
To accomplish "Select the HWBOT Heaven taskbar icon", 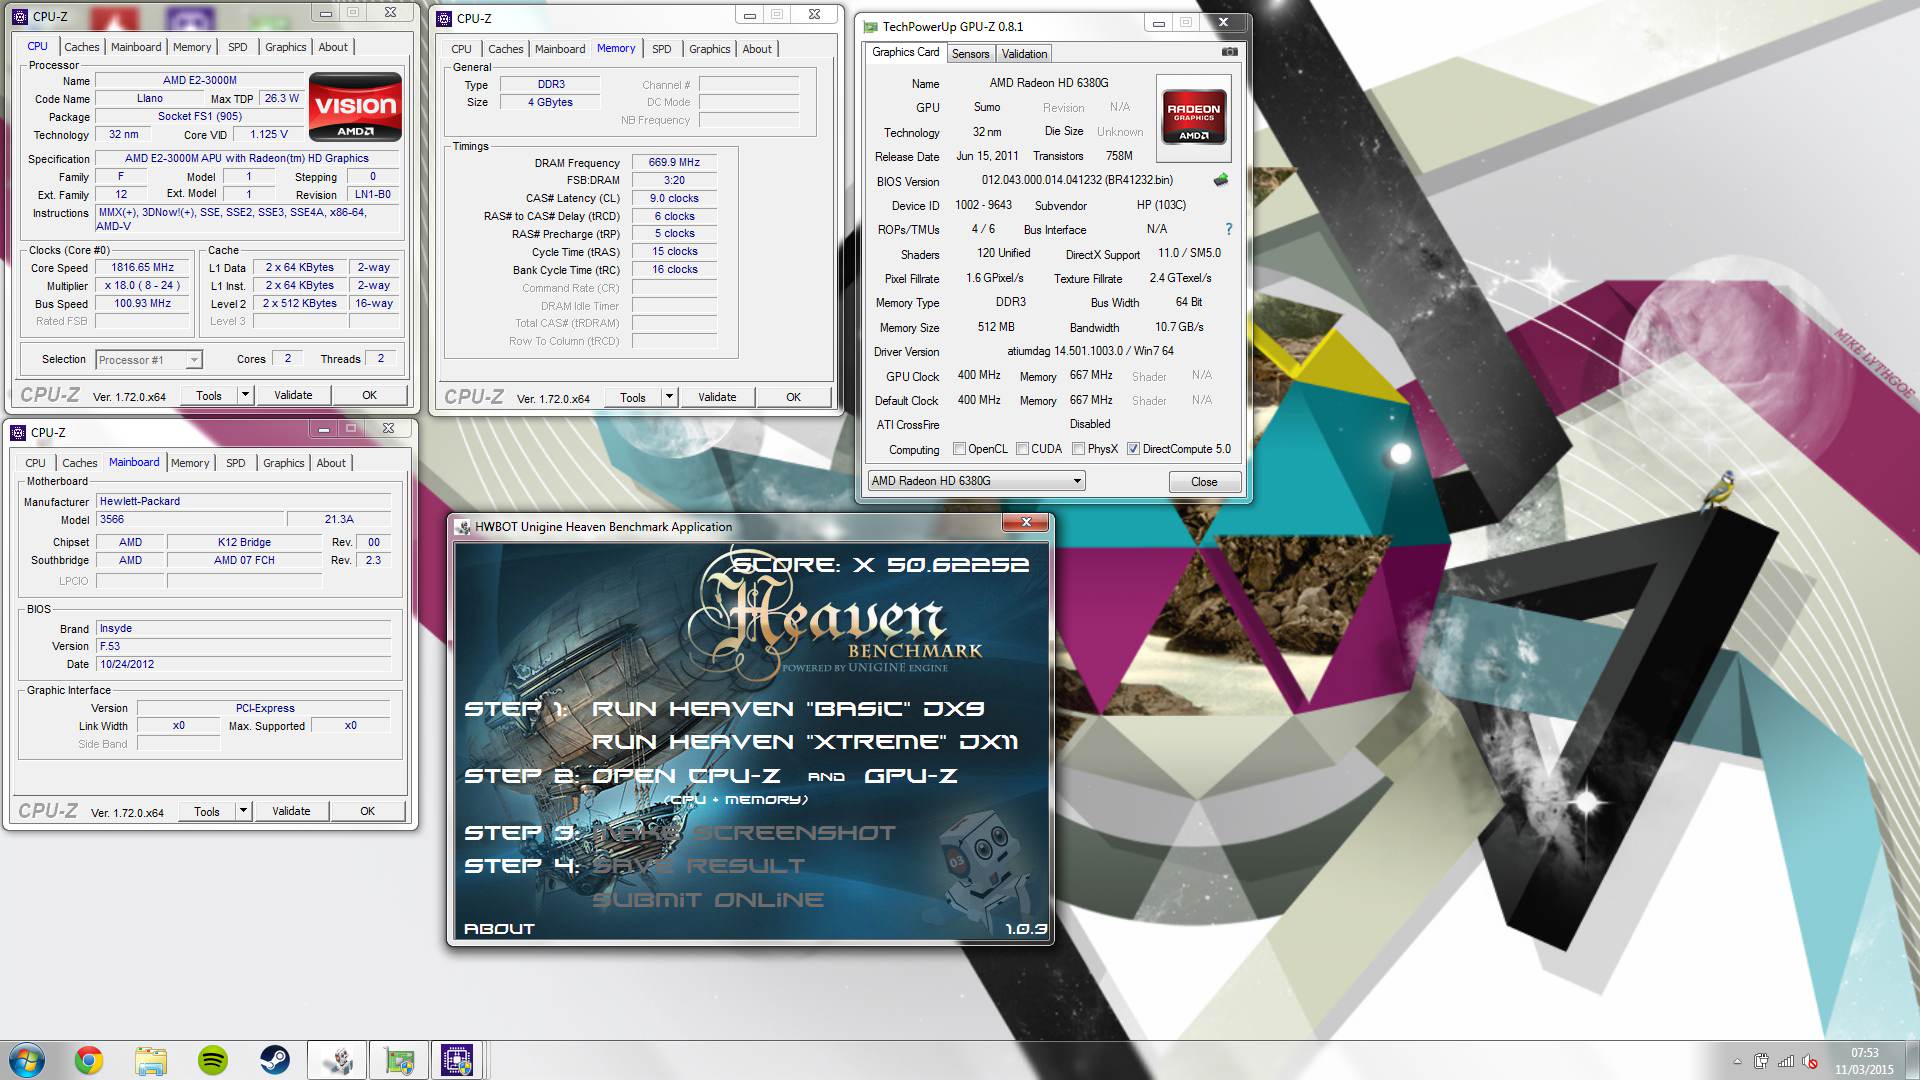I will tap(337, 1060).
